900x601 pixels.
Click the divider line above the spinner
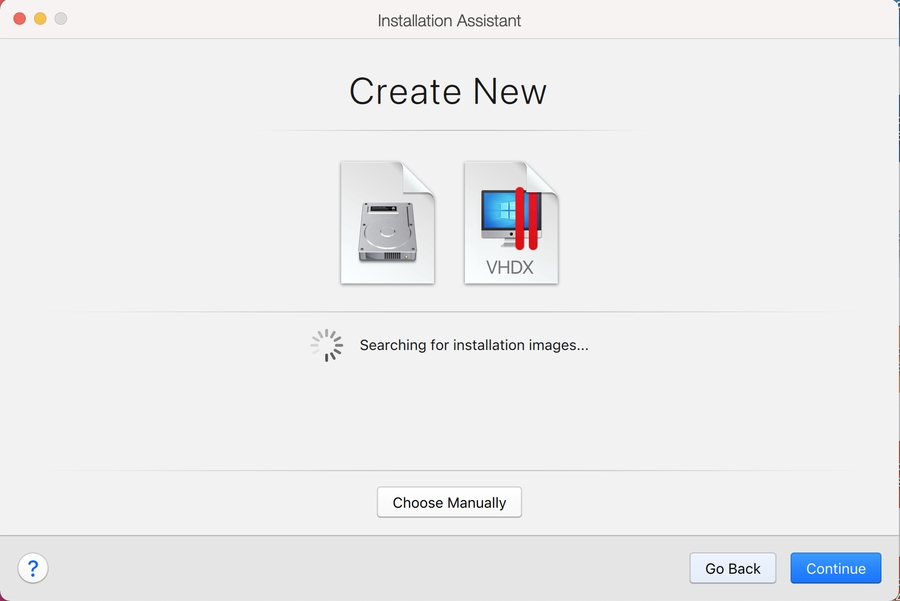point(449,311)
